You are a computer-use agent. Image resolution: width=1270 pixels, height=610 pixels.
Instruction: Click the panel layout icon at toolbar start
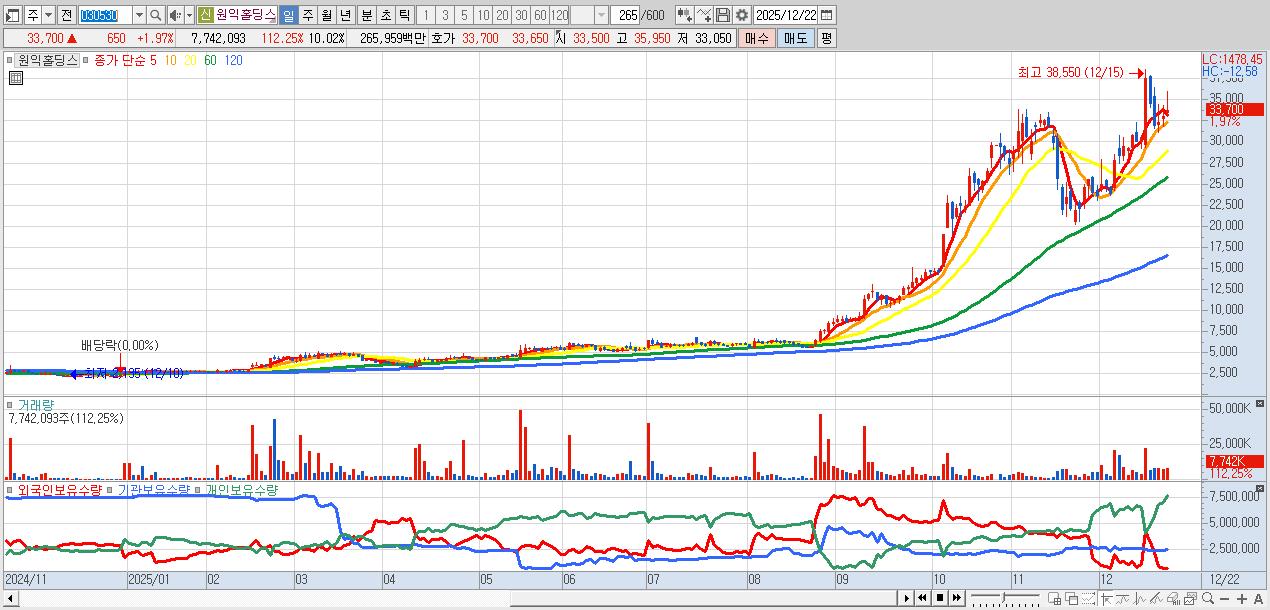13,15
